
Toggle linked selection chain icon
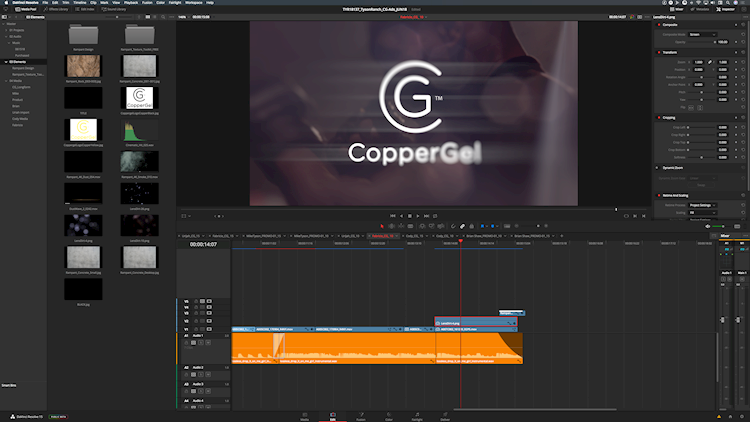click(463, 226)
